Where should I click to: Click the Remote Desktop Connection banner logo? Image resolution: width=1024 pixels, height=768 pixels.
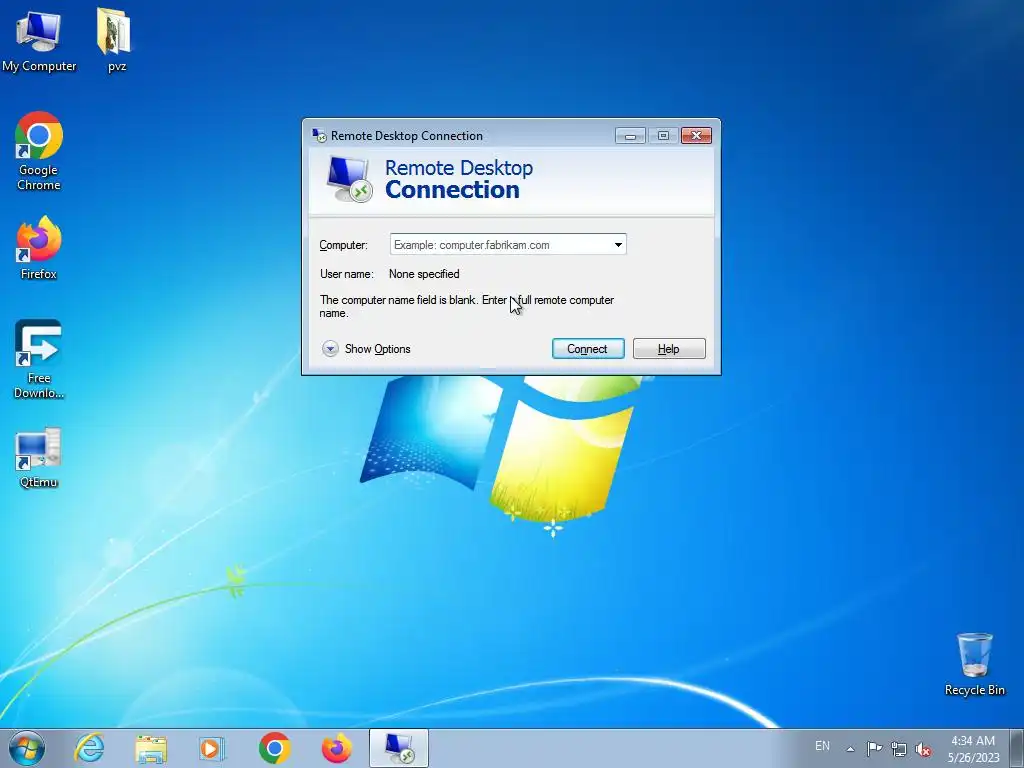click(x=349, y=179)
